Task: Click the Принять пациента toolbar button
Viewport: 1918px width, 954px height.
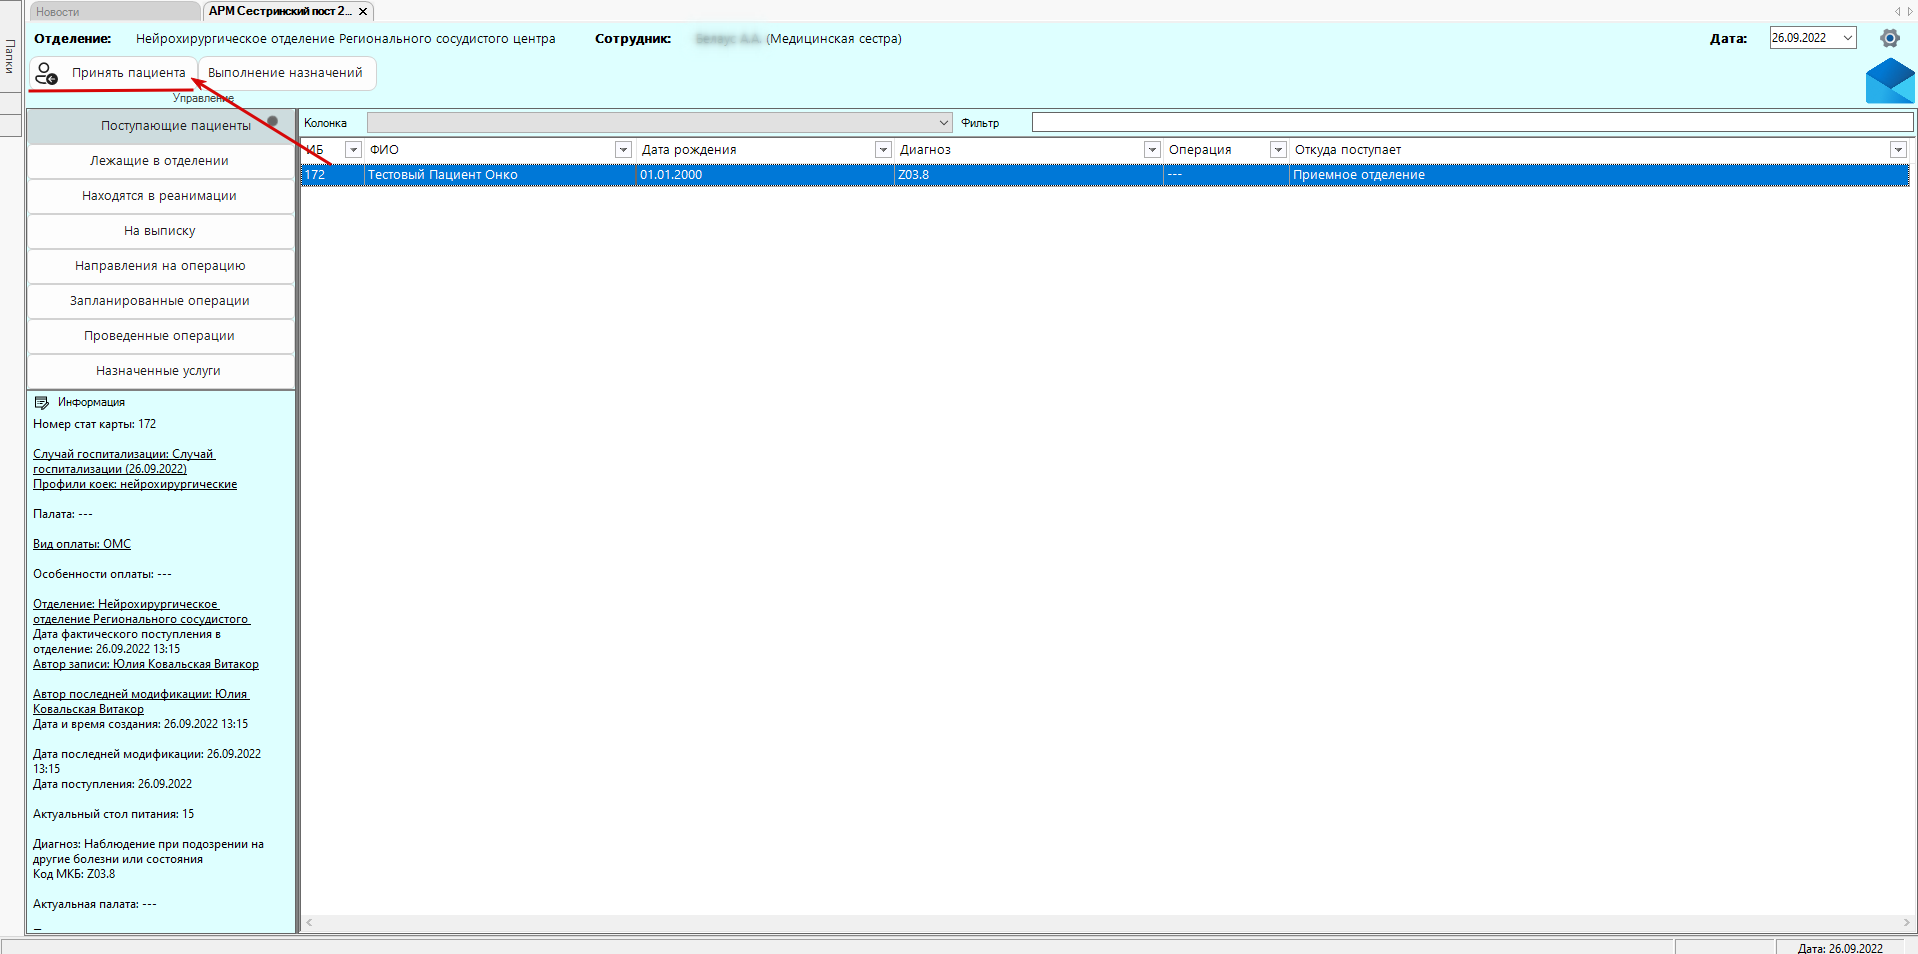Action: [113, 73]
